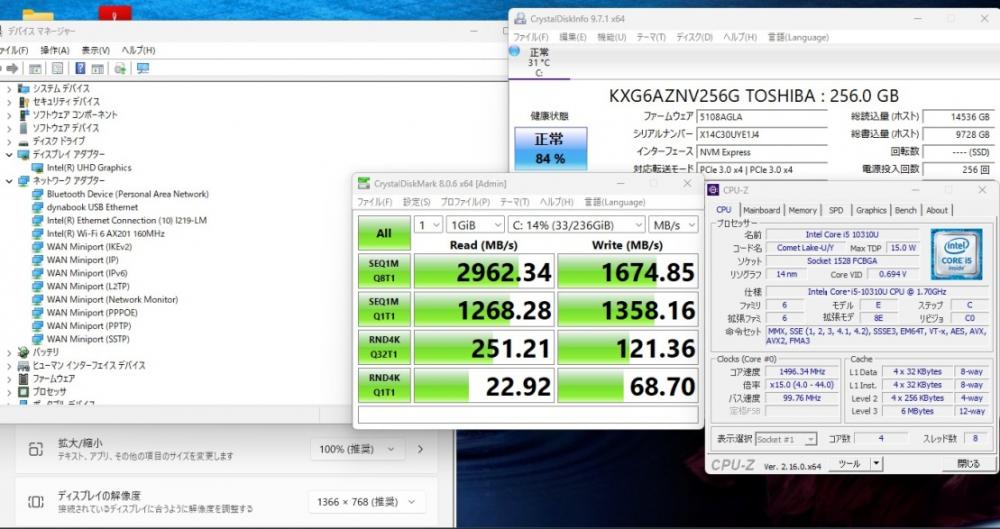Screen dimensions: 1000x529
Task: Click the ソフトウェア コンポーネント icon
Action: [24, 115]
